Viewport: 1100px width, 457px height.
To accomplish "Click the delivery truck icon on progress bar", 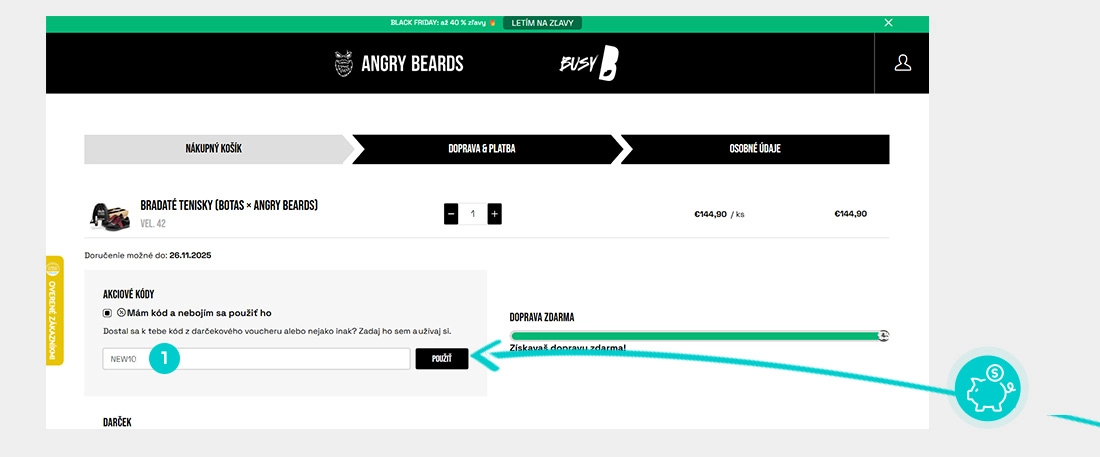I will pos(883,336).
